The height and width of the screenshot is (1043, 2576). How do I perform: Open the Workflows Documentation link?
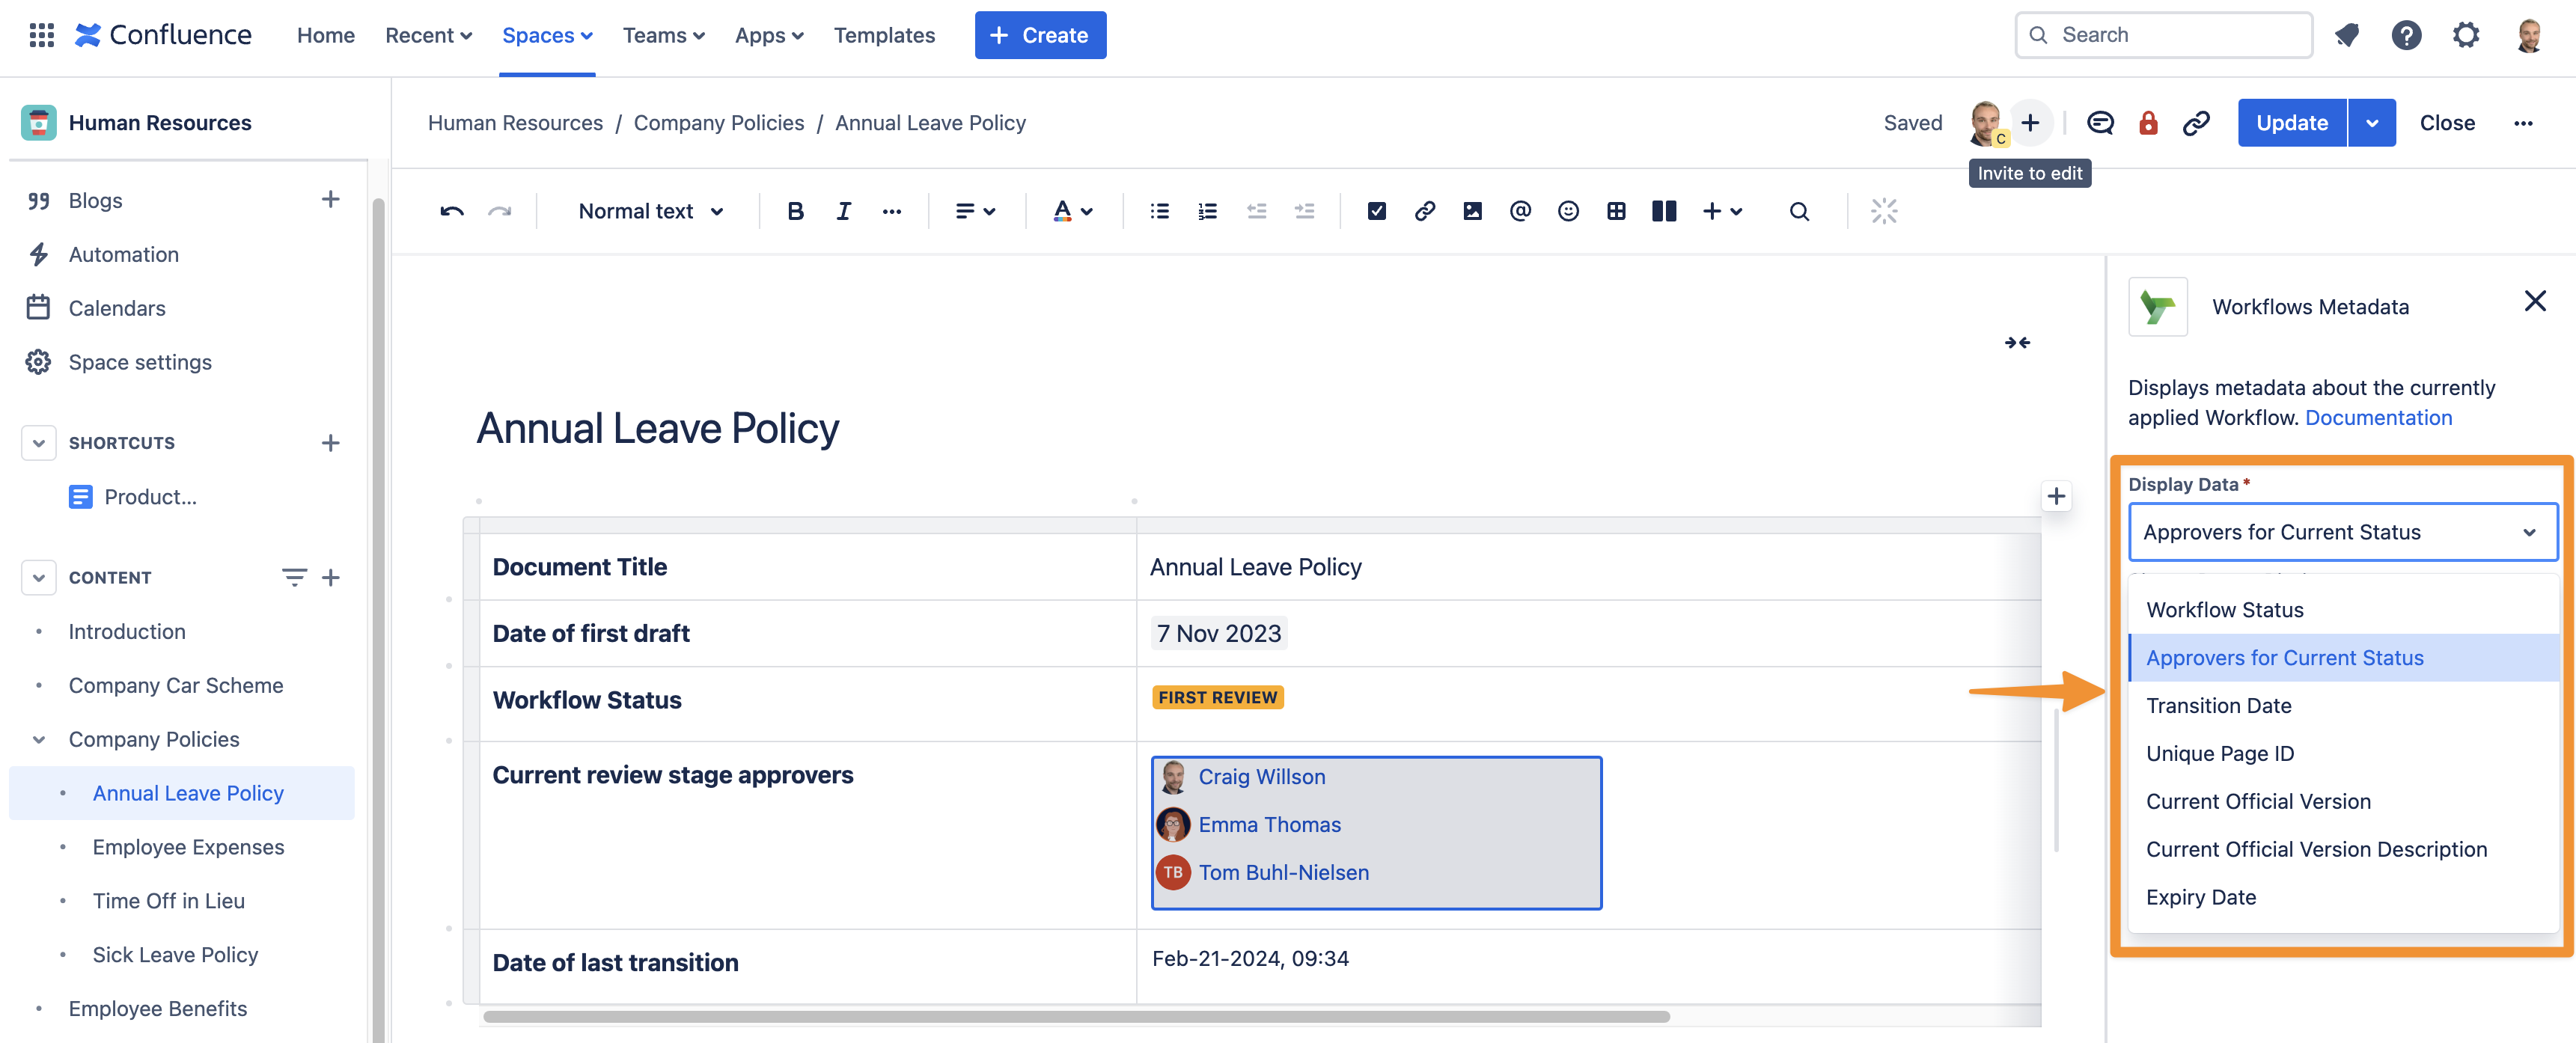click(2379, 417)
